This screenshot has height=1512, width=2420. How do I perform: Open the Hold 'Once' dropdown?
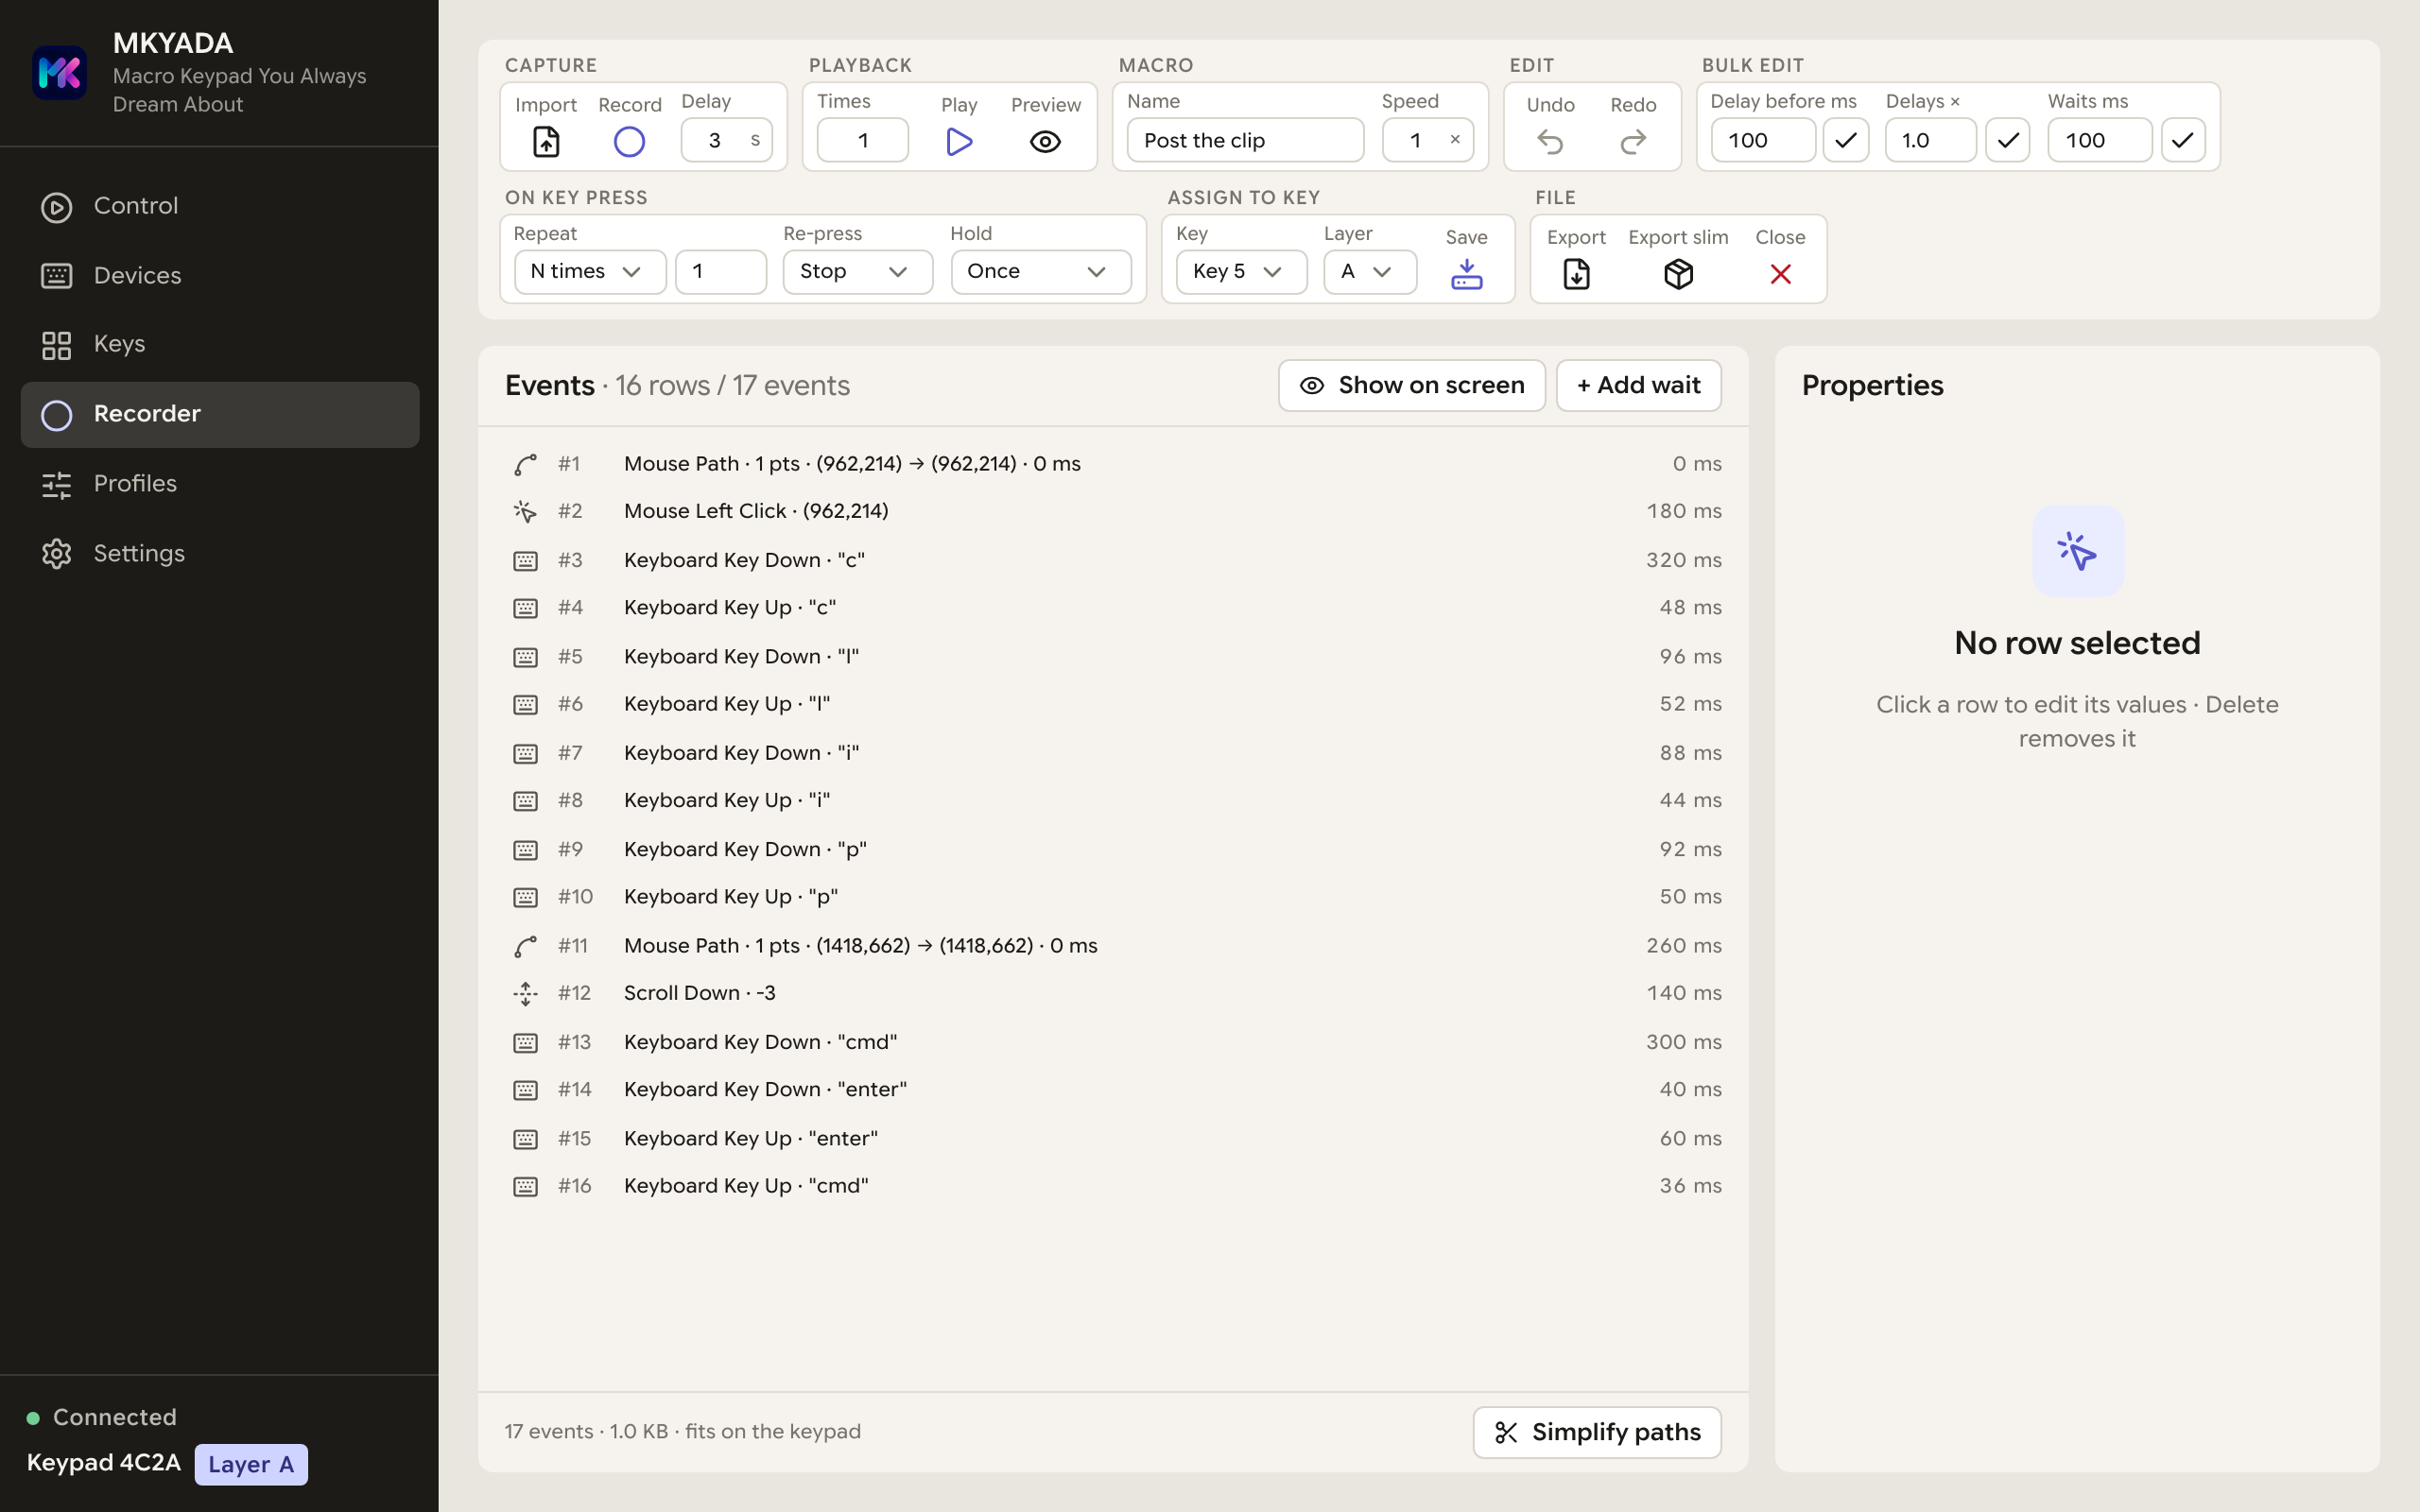1040,271
